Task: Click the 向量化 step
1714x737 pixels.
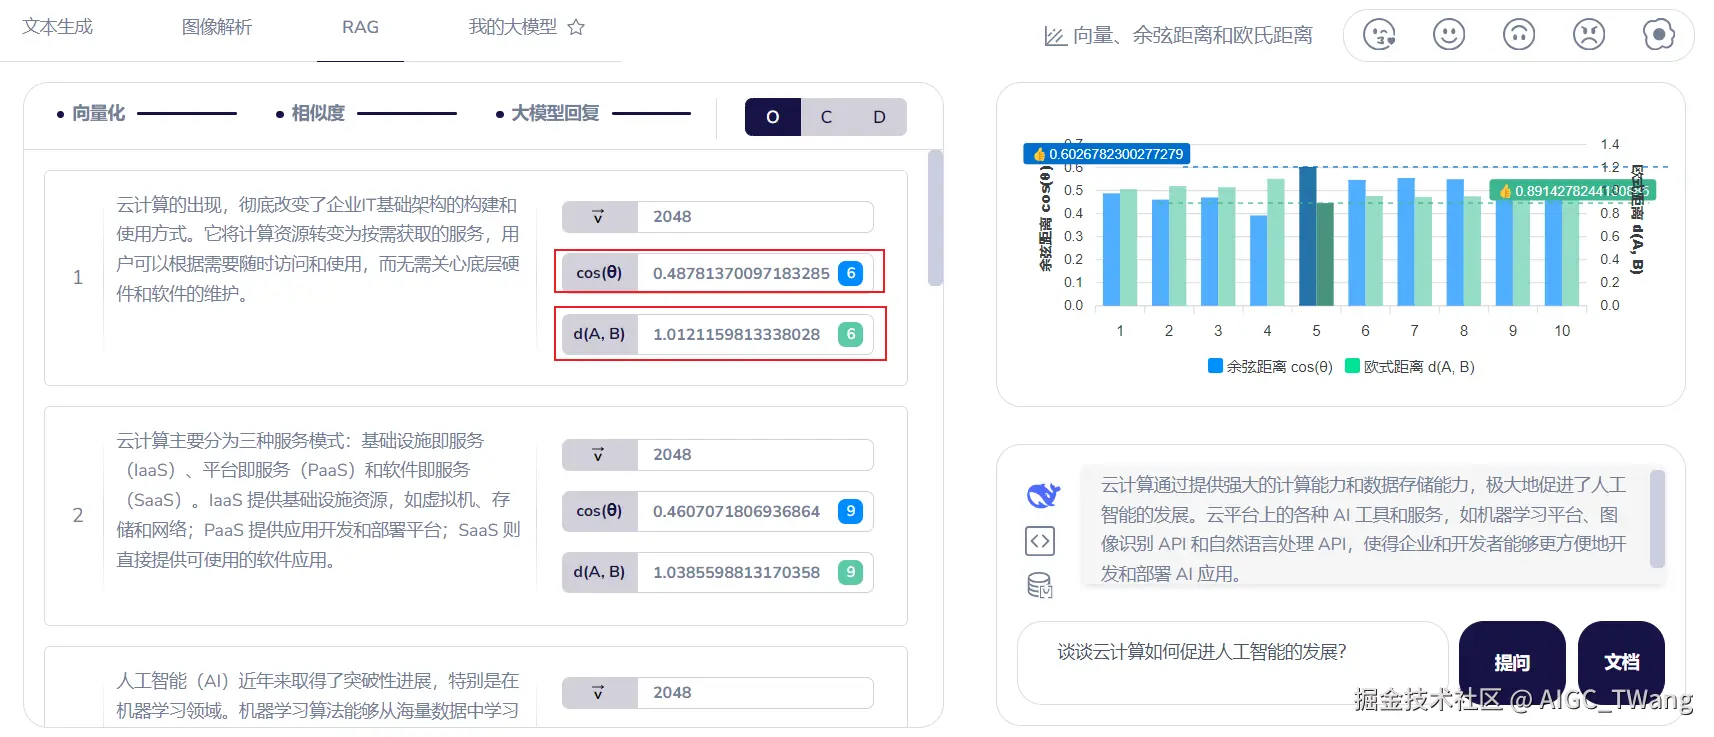Action: point(98,113)
